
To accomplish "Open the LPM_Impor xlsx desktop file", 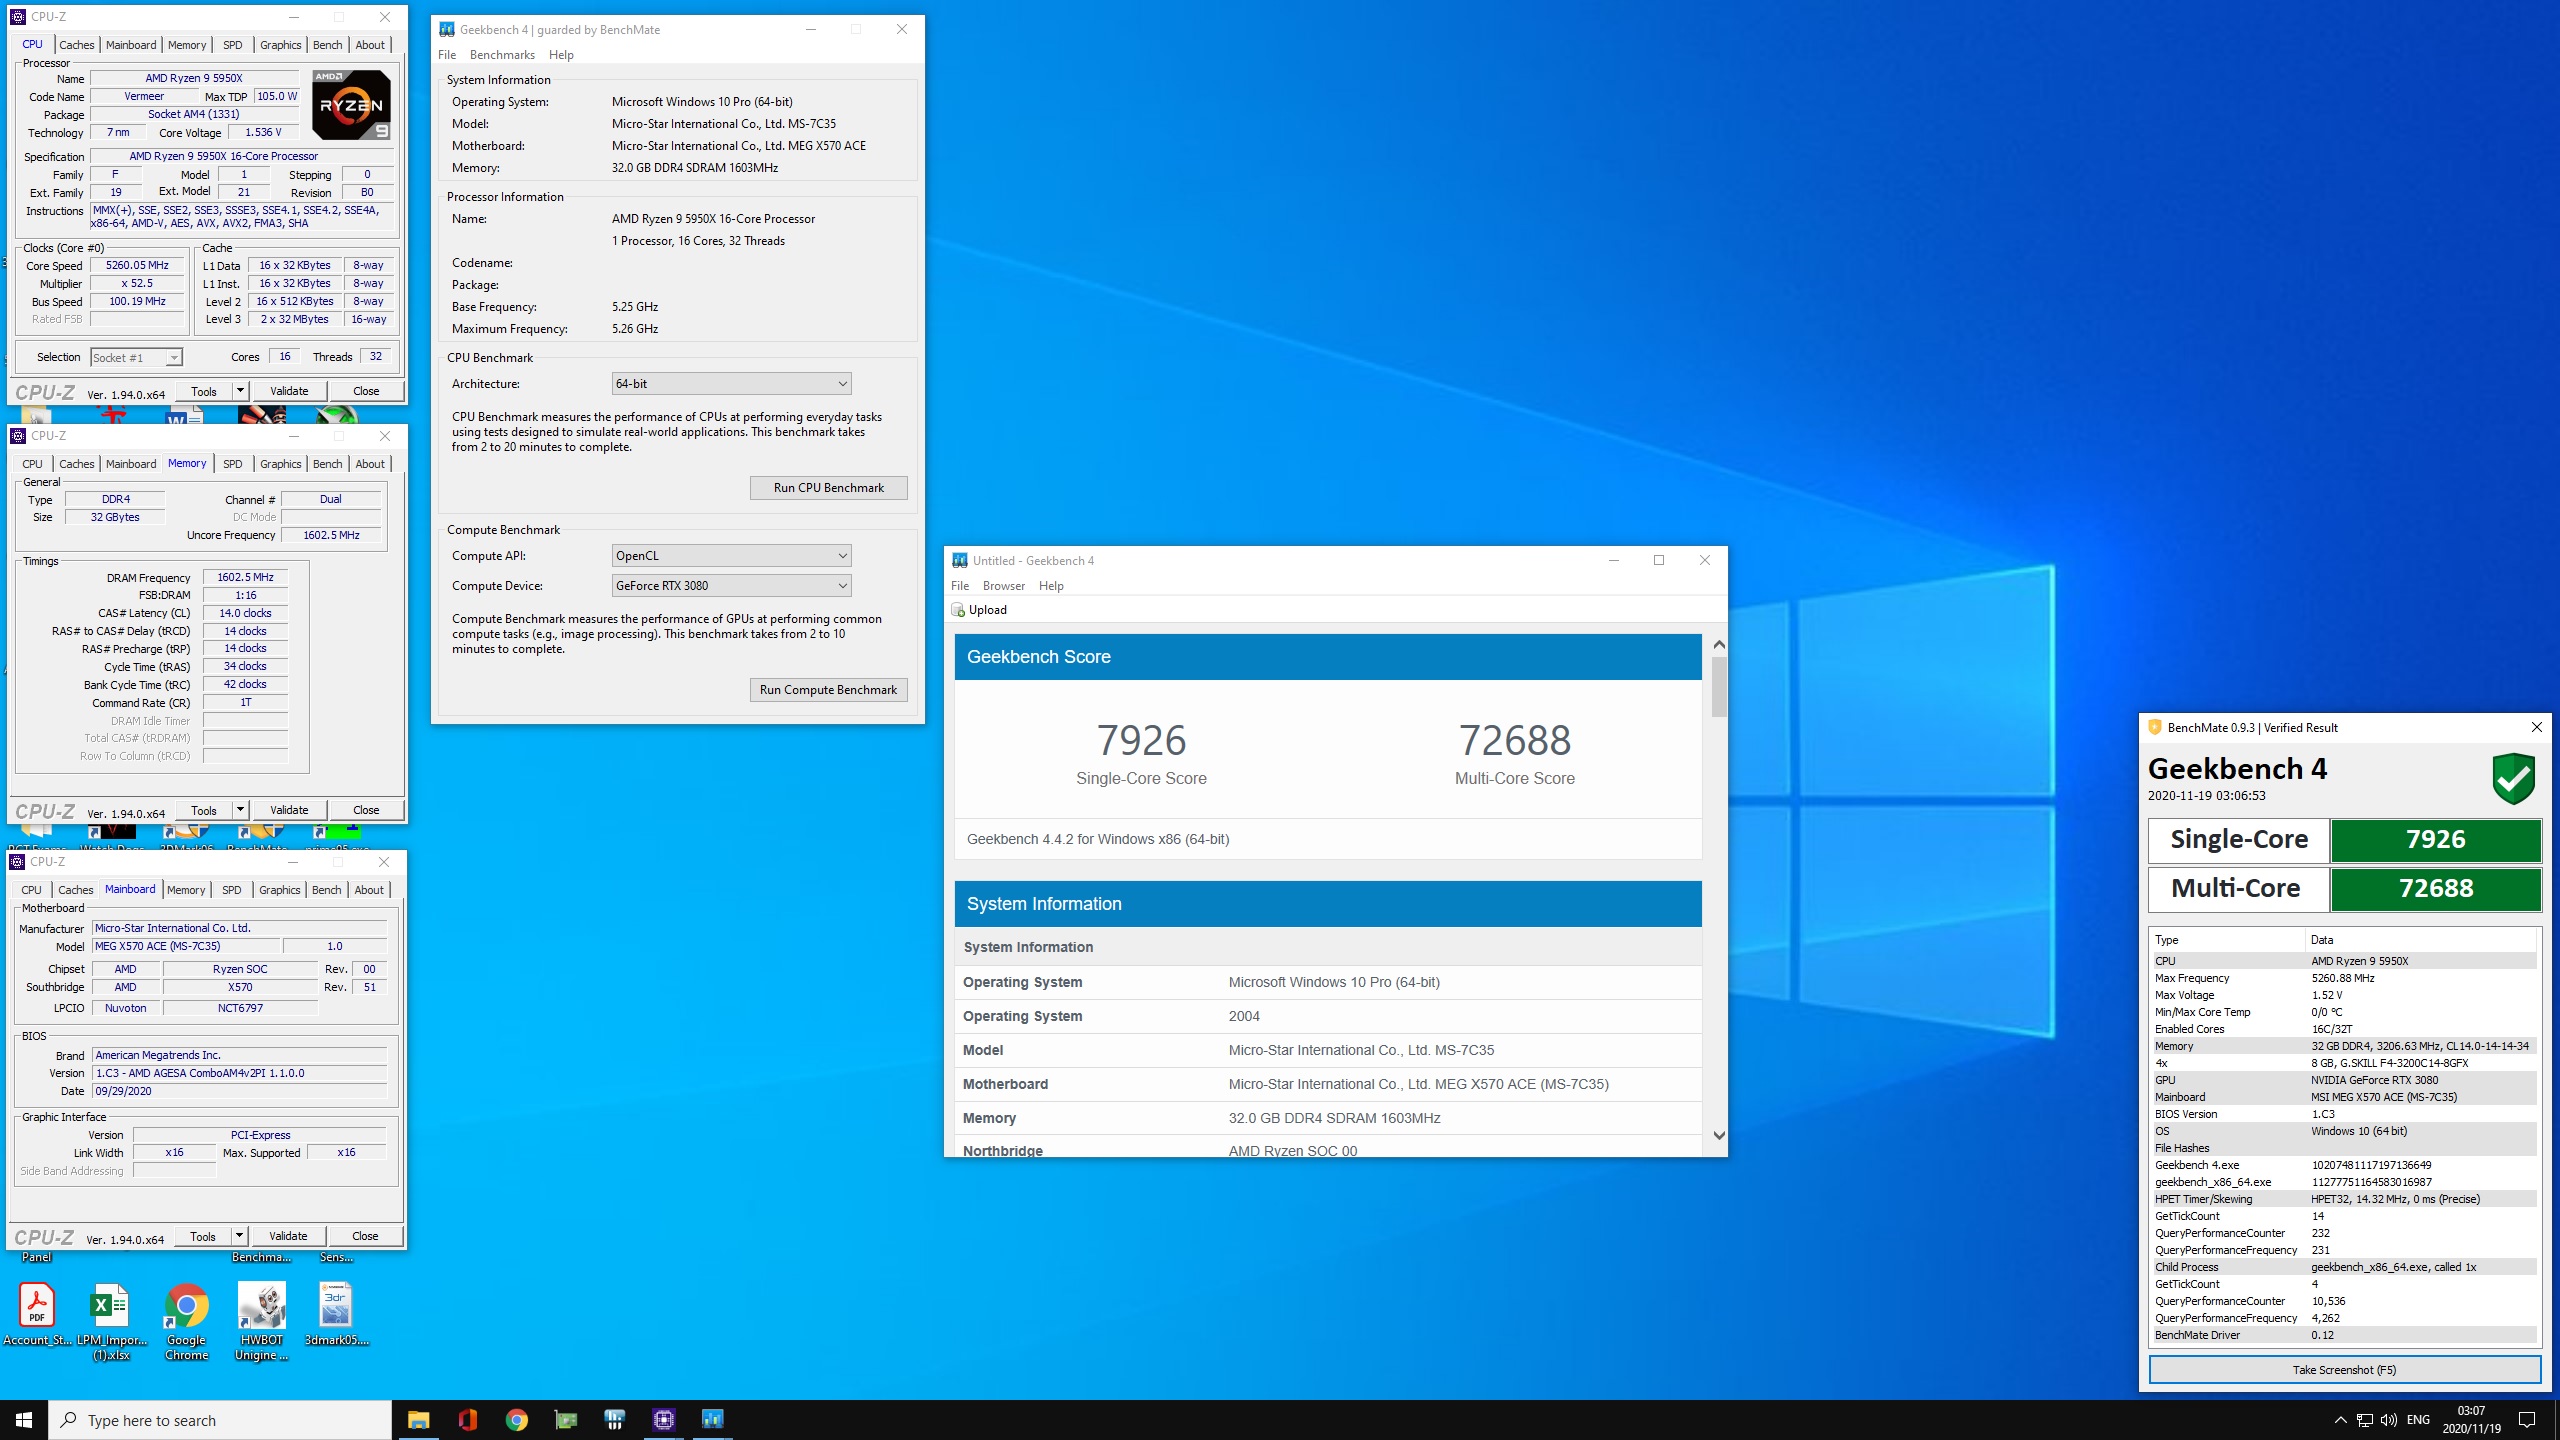I will coord(111,1321).
